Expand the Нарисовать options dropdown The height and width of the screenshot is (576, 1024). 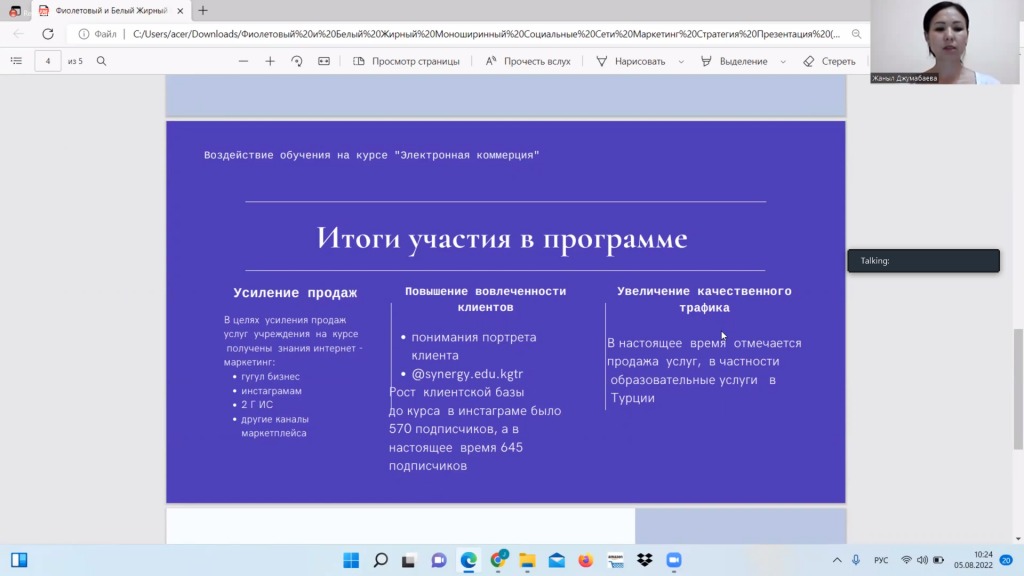(x=681, y=61)
